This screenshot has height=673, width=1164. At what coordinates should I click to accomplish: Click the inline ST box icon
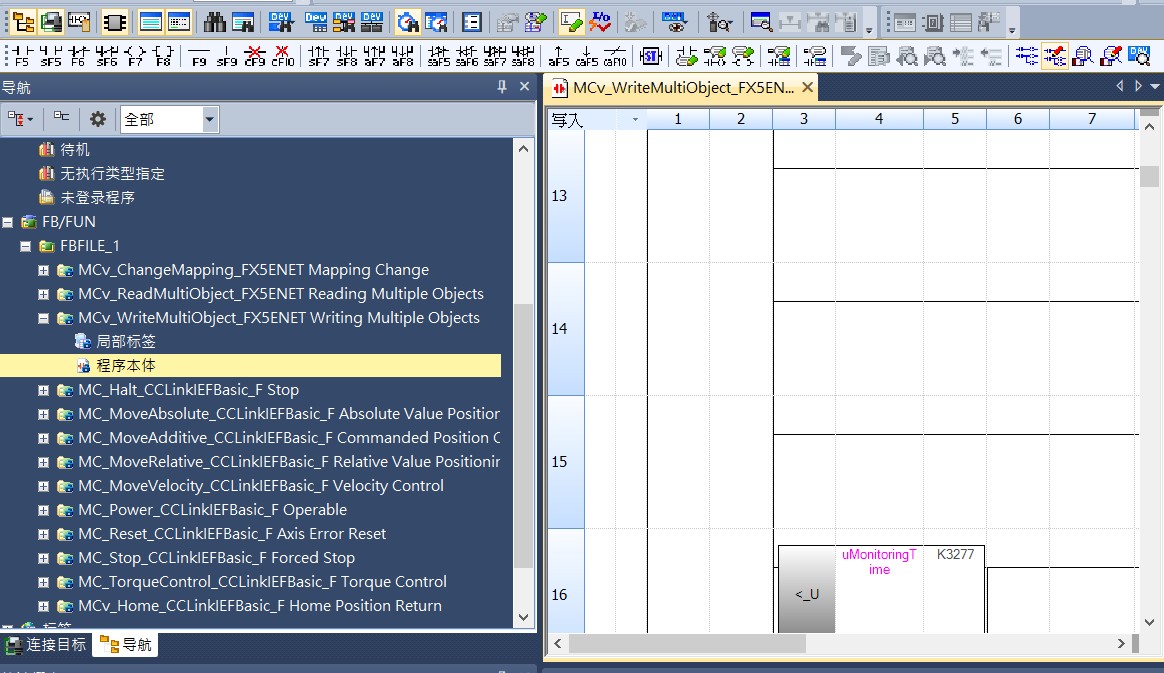[x=651, y=55]
